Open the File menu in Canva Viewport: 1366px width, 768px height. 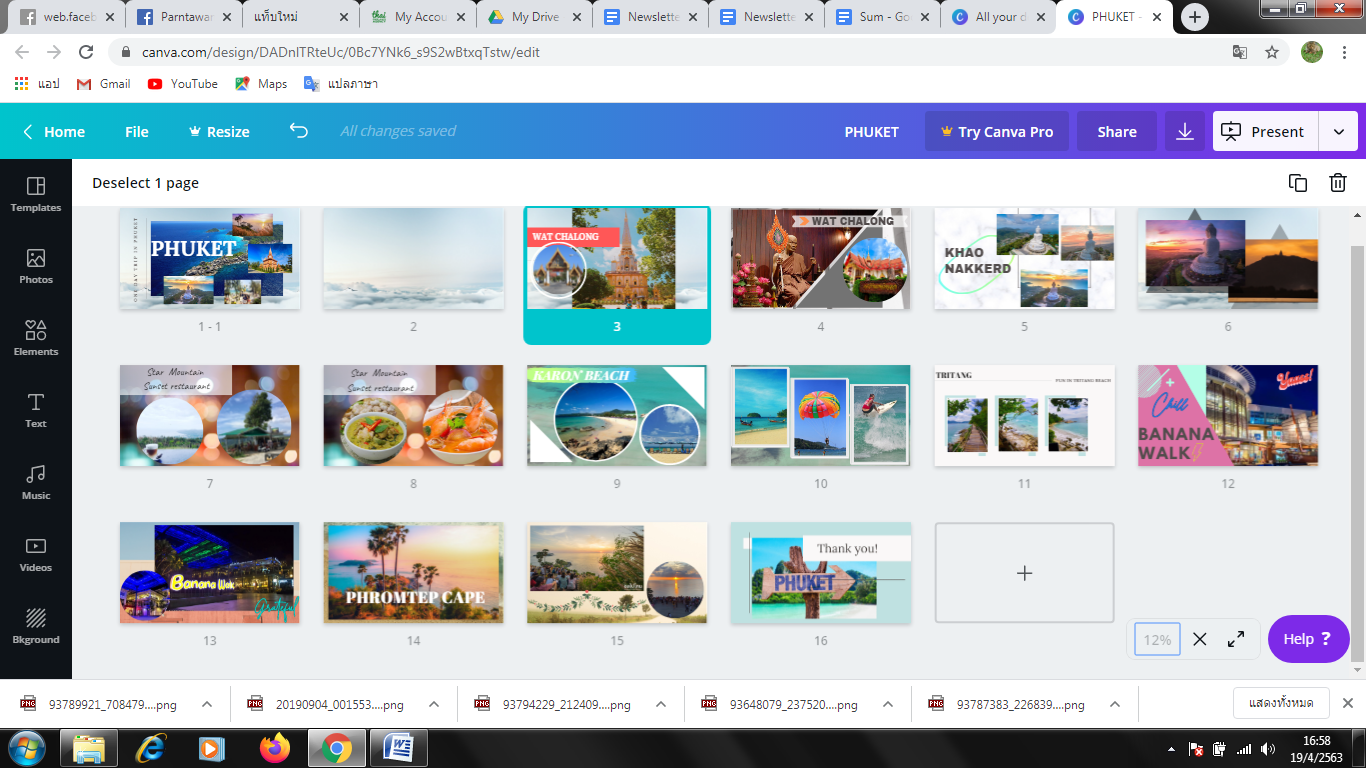(137, 131)
